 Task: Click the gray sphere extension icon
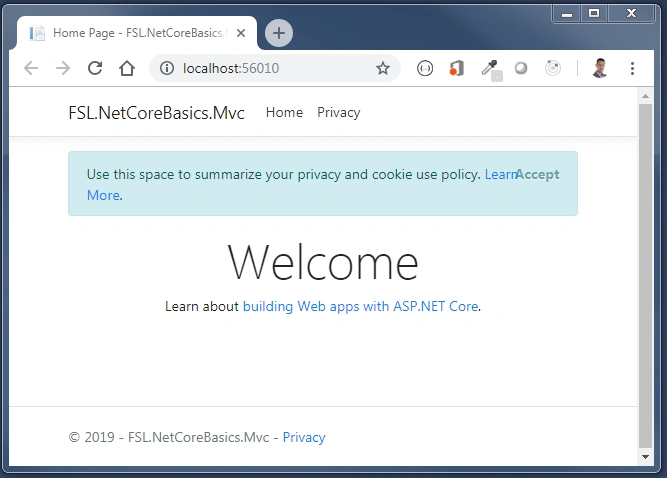coord(521,68)
